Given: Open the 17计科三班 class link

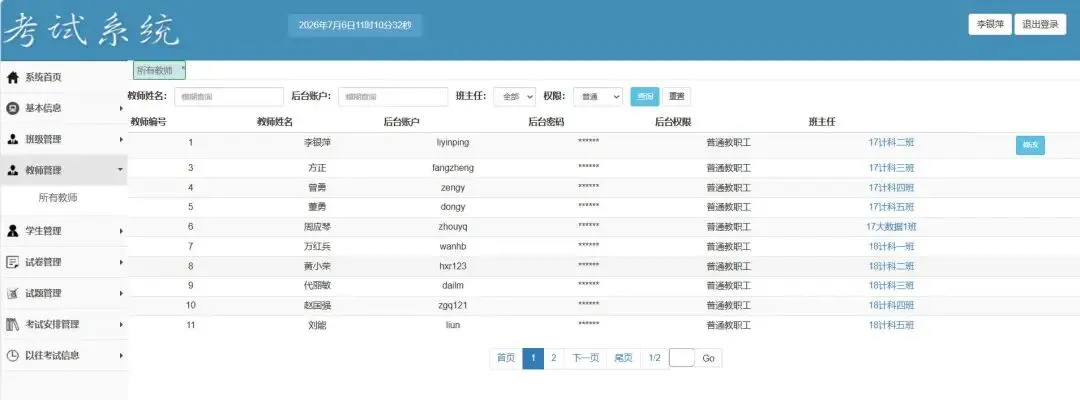Looking at the screenshot, I should [x=891, y=168].
